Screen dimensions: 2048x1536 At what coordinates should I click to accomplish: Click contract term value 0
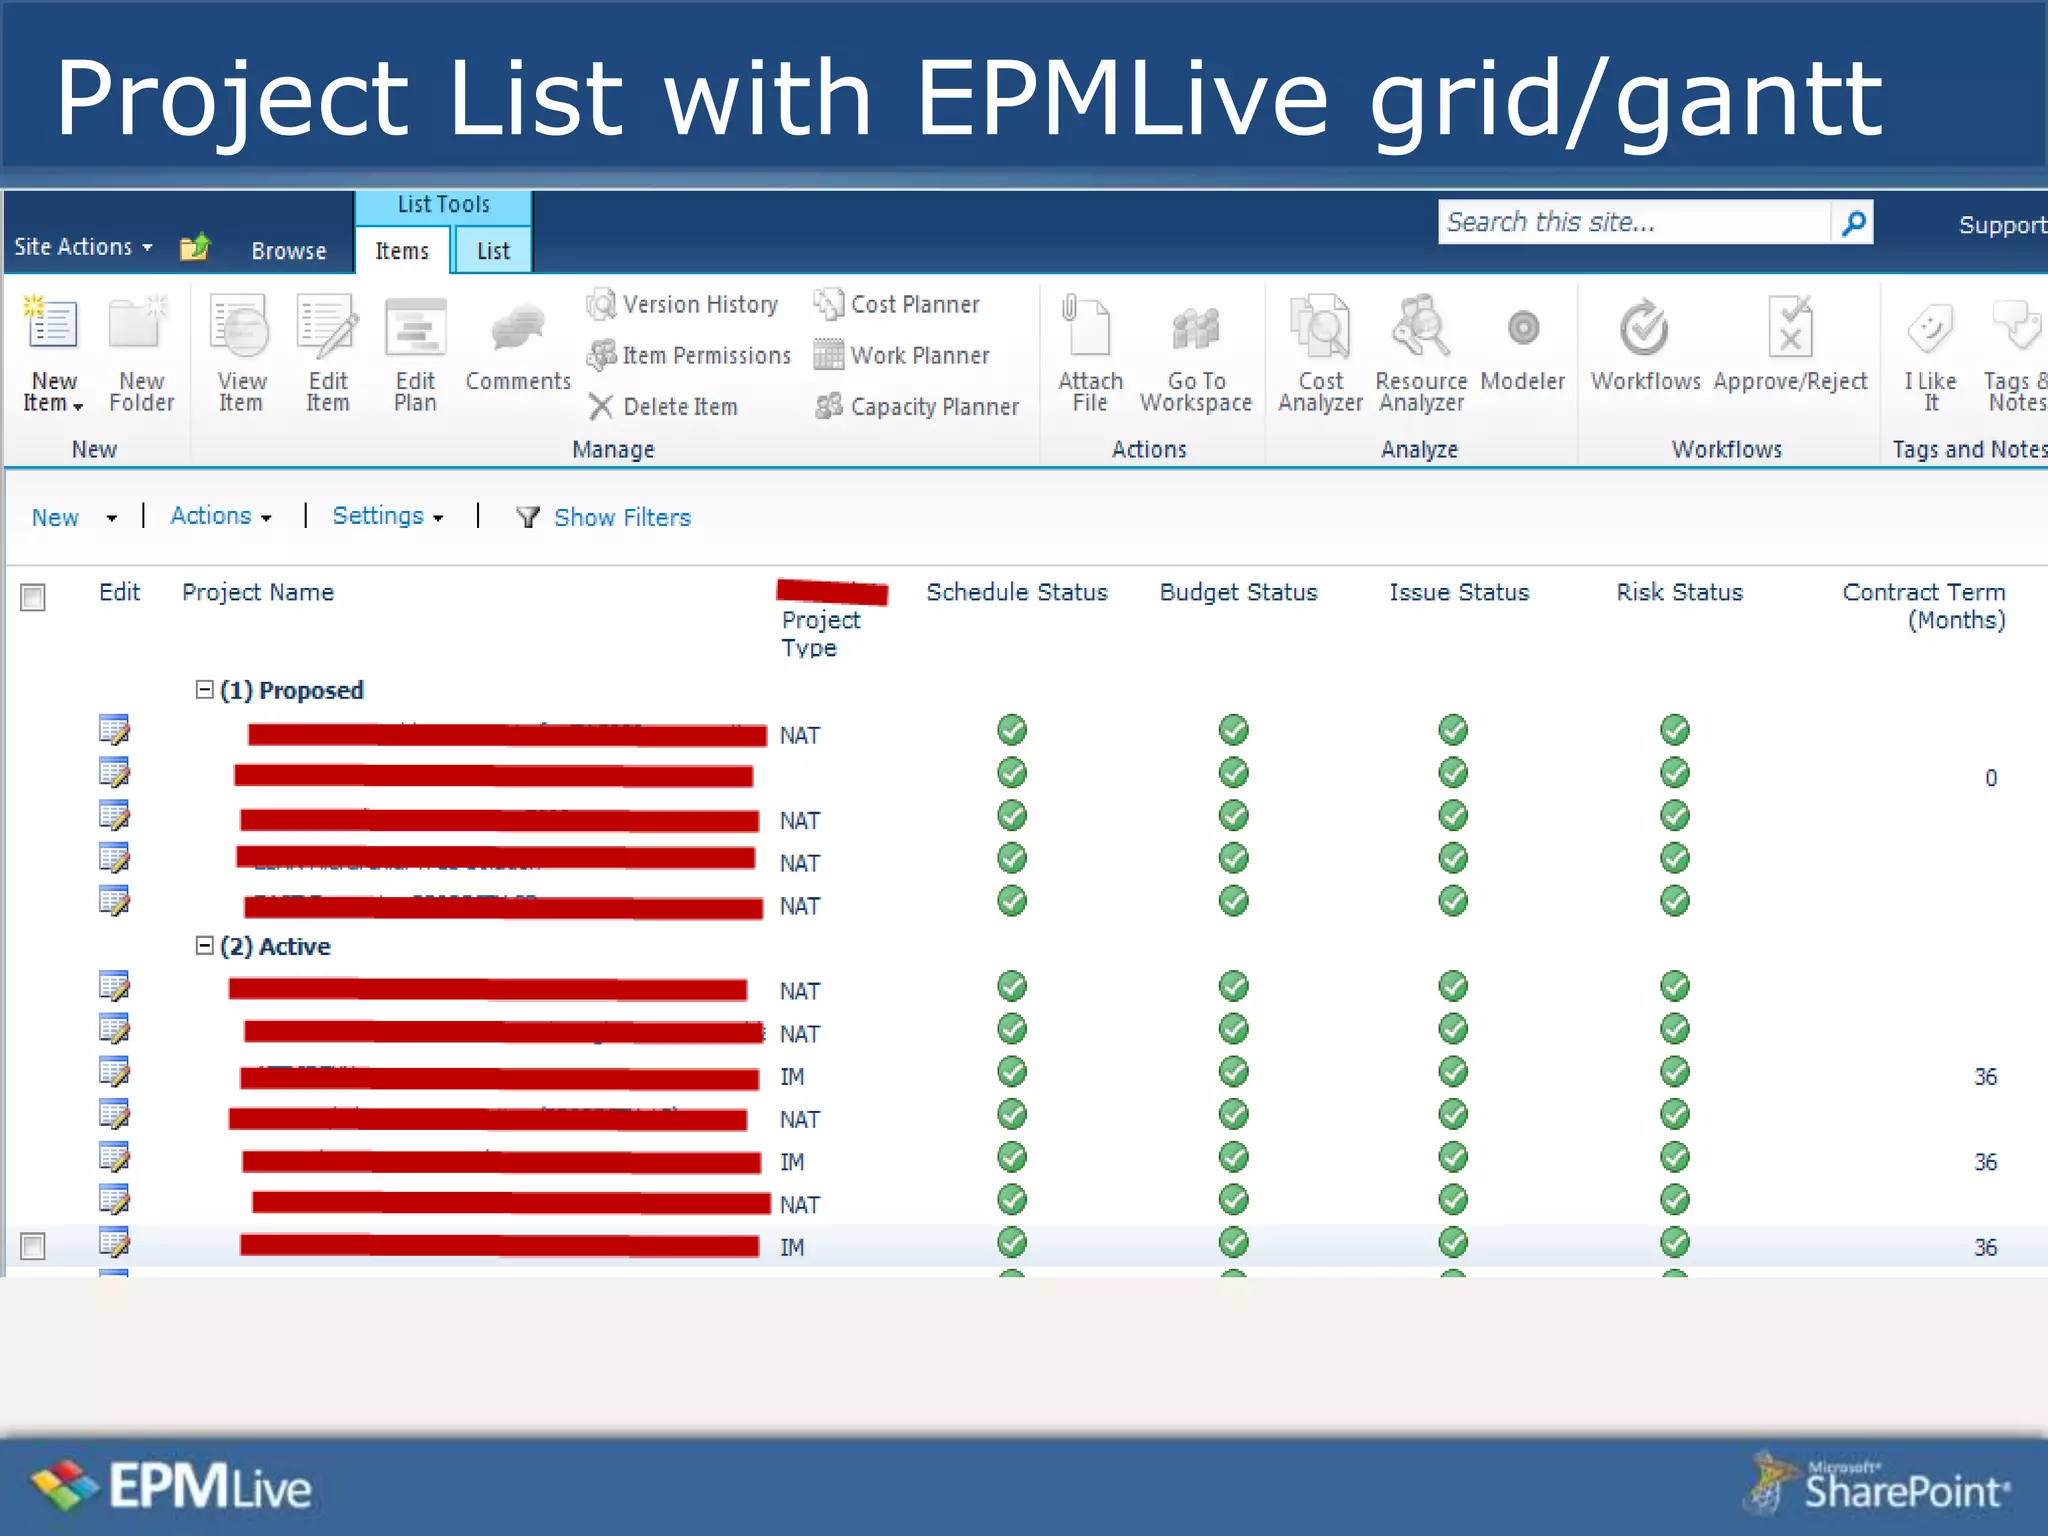[1991, 778]
